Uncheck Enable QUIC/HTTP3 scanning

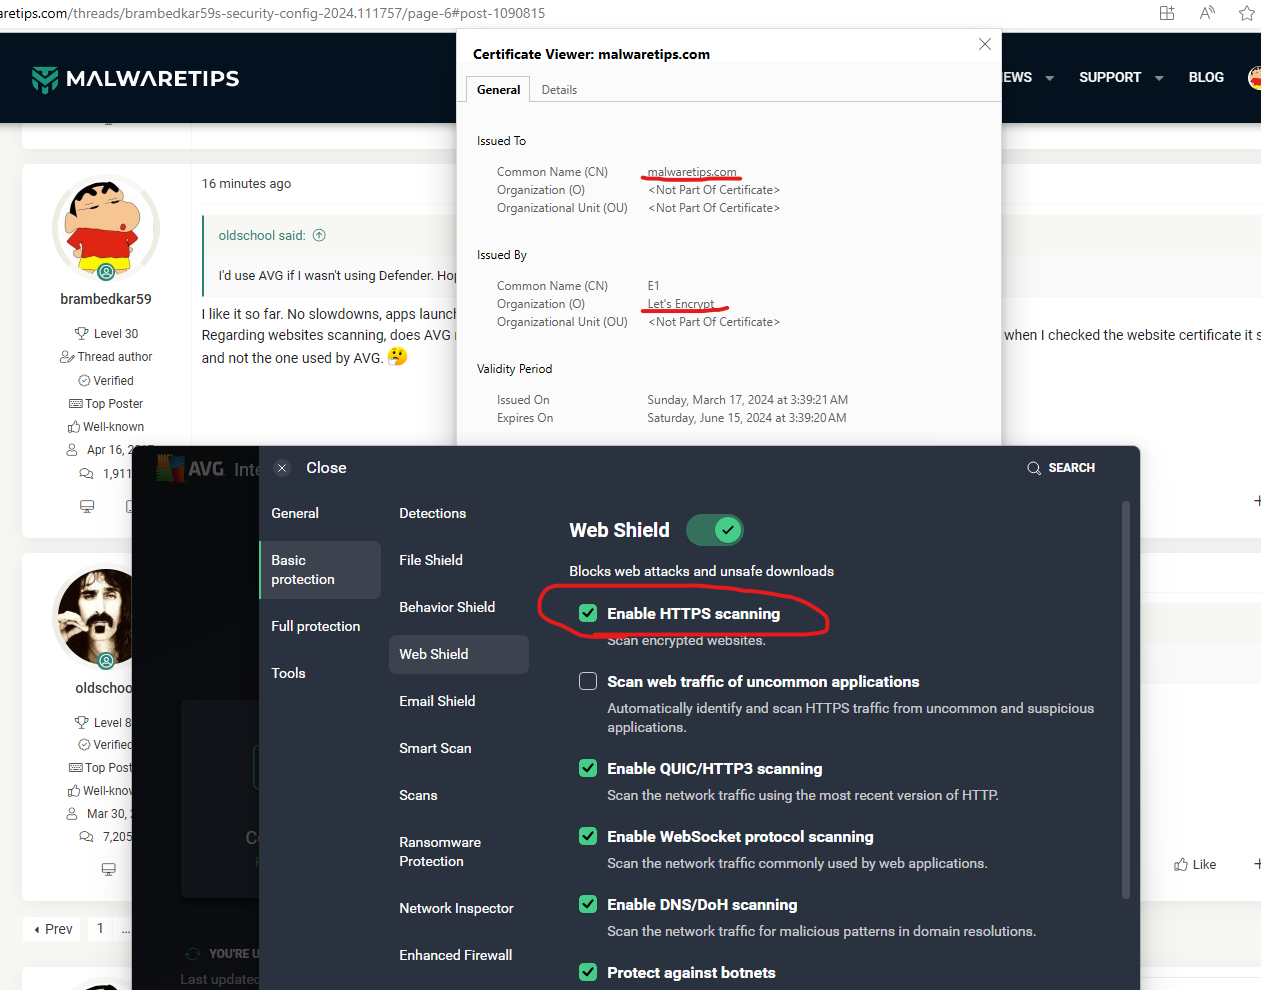point(588,768)
